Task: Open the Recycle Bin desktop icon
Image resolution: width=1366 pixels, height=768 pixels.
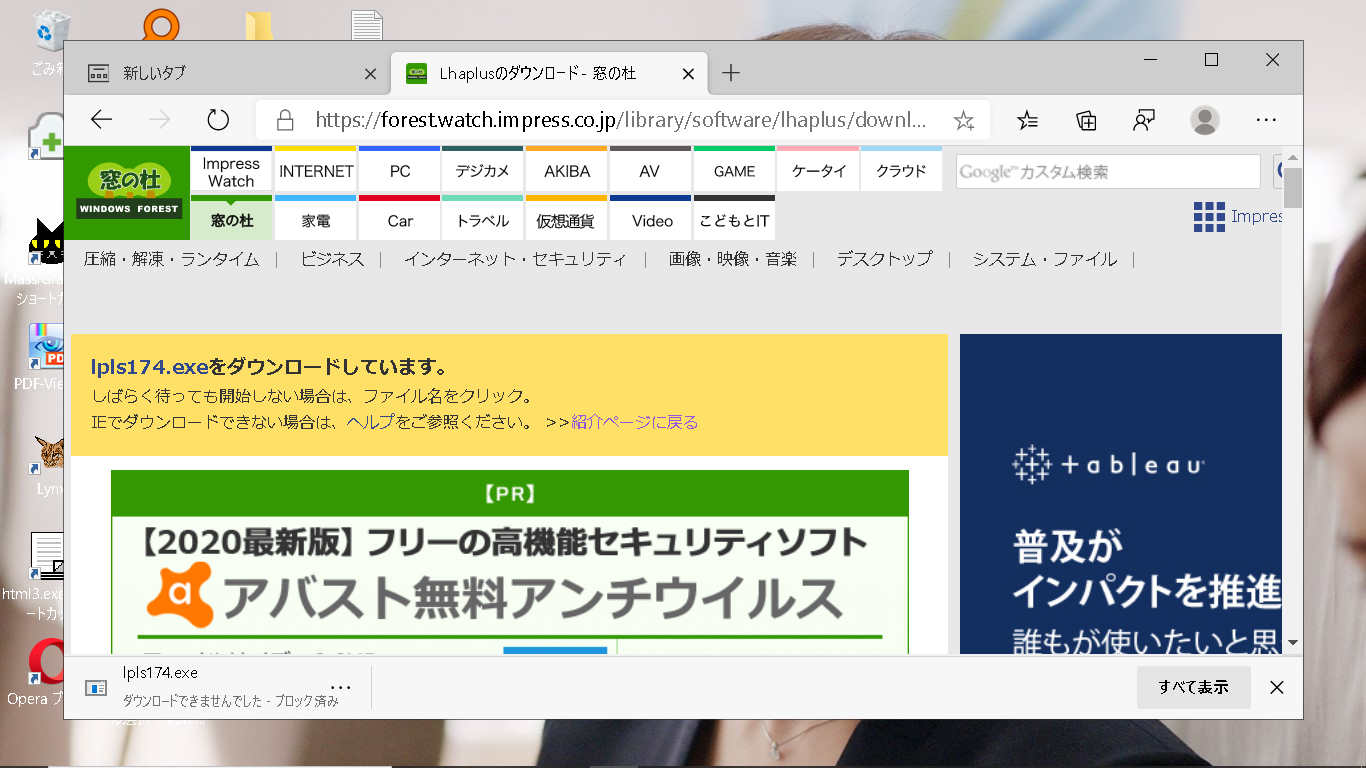Action: click(48, 42)
